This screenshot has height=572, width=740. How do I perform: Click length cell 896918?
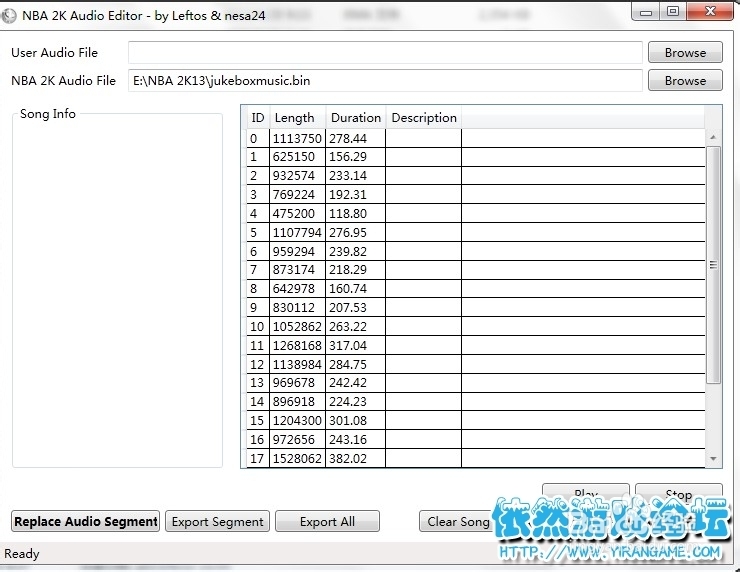pos(297,401)
